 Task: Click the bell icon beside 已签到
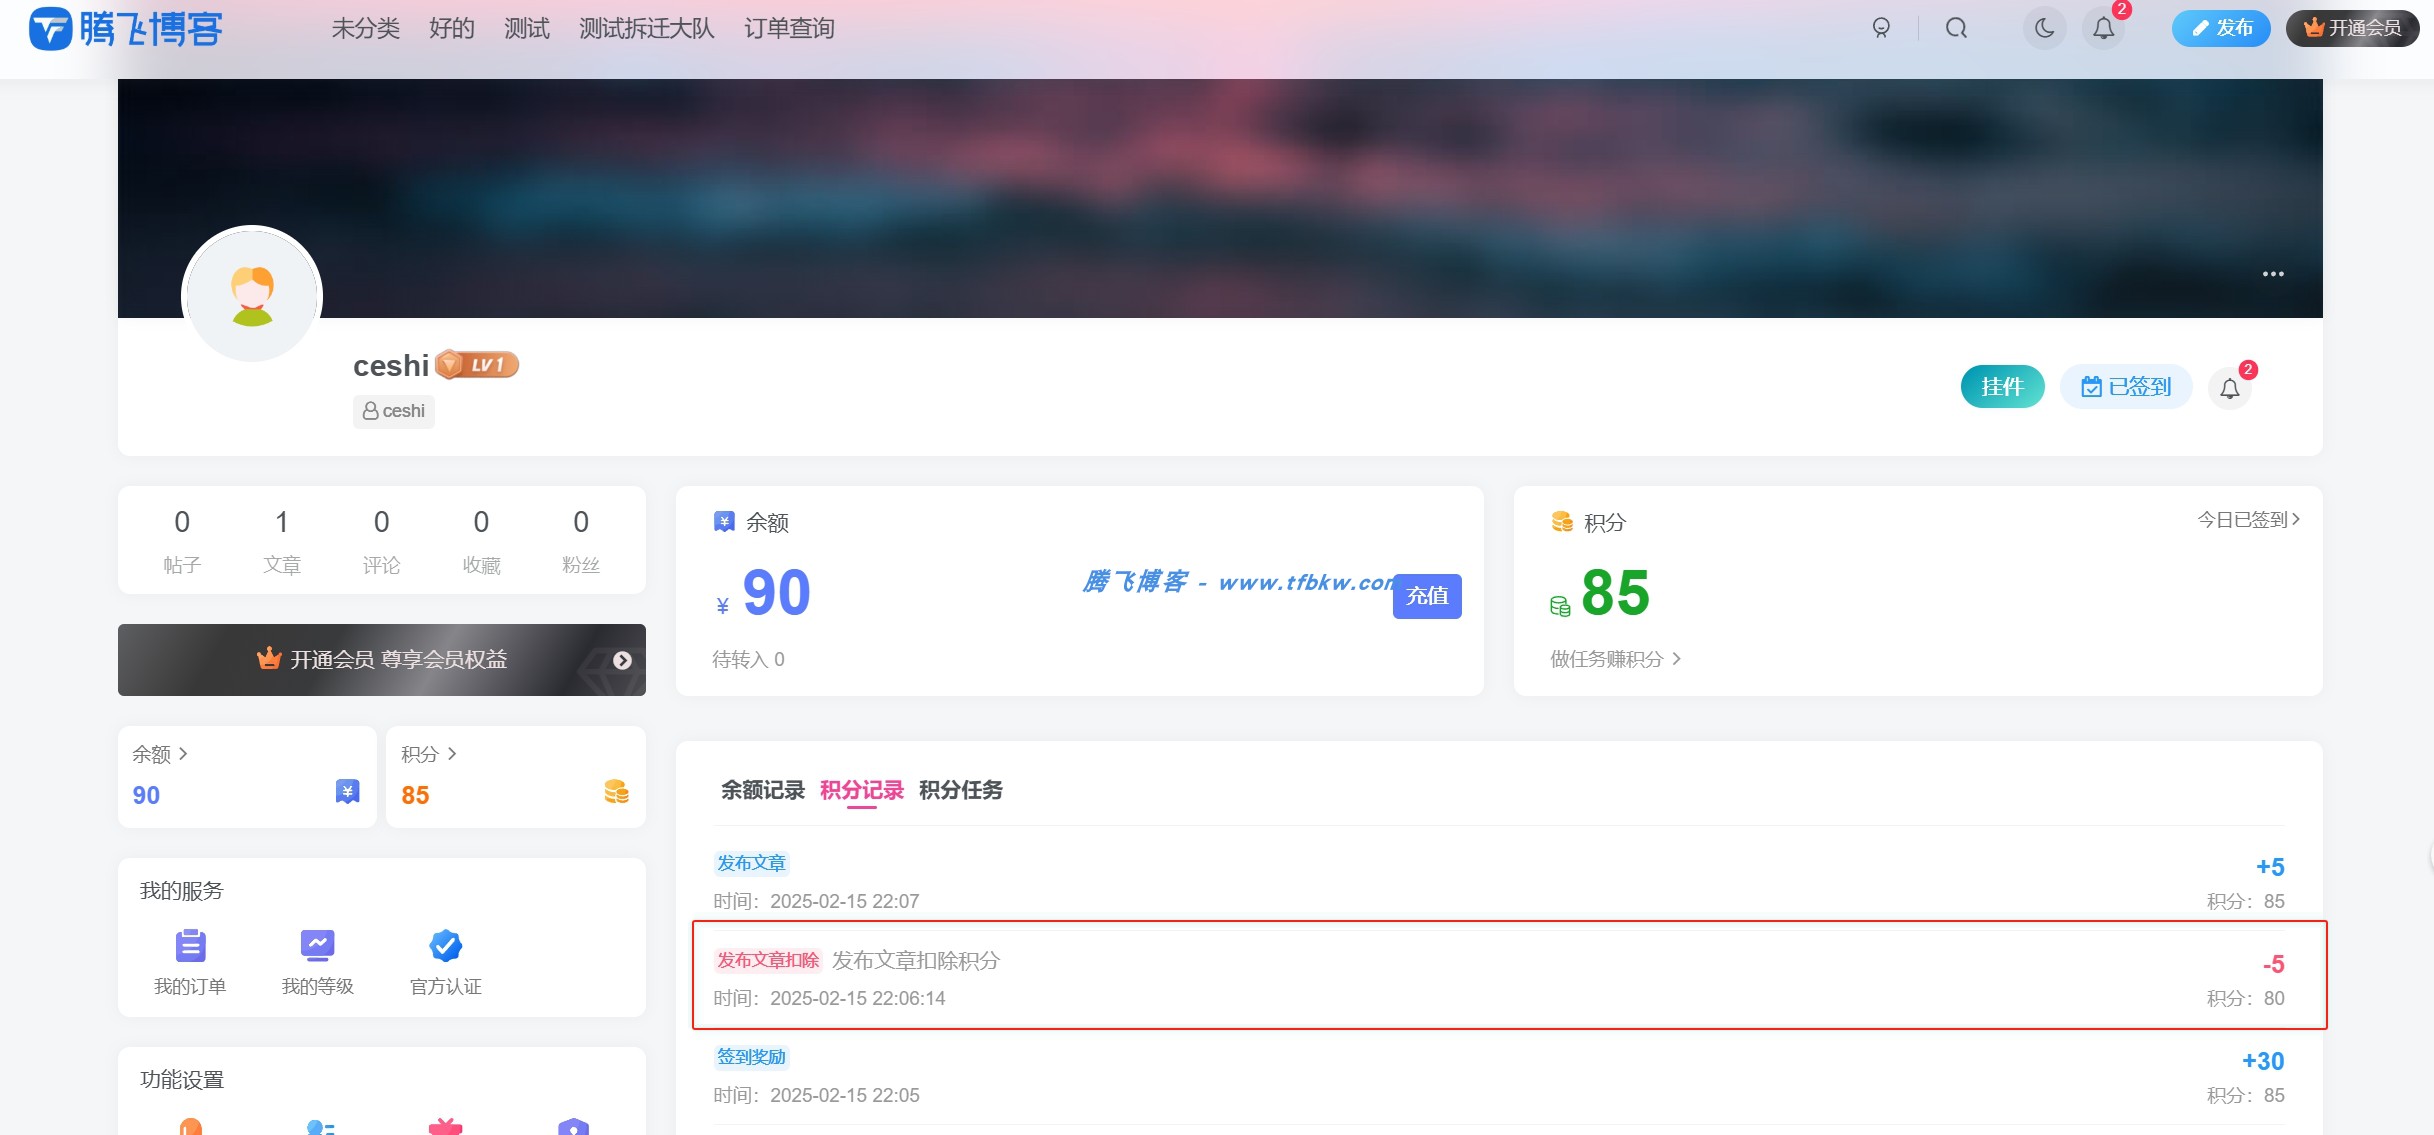point(2230,387)
